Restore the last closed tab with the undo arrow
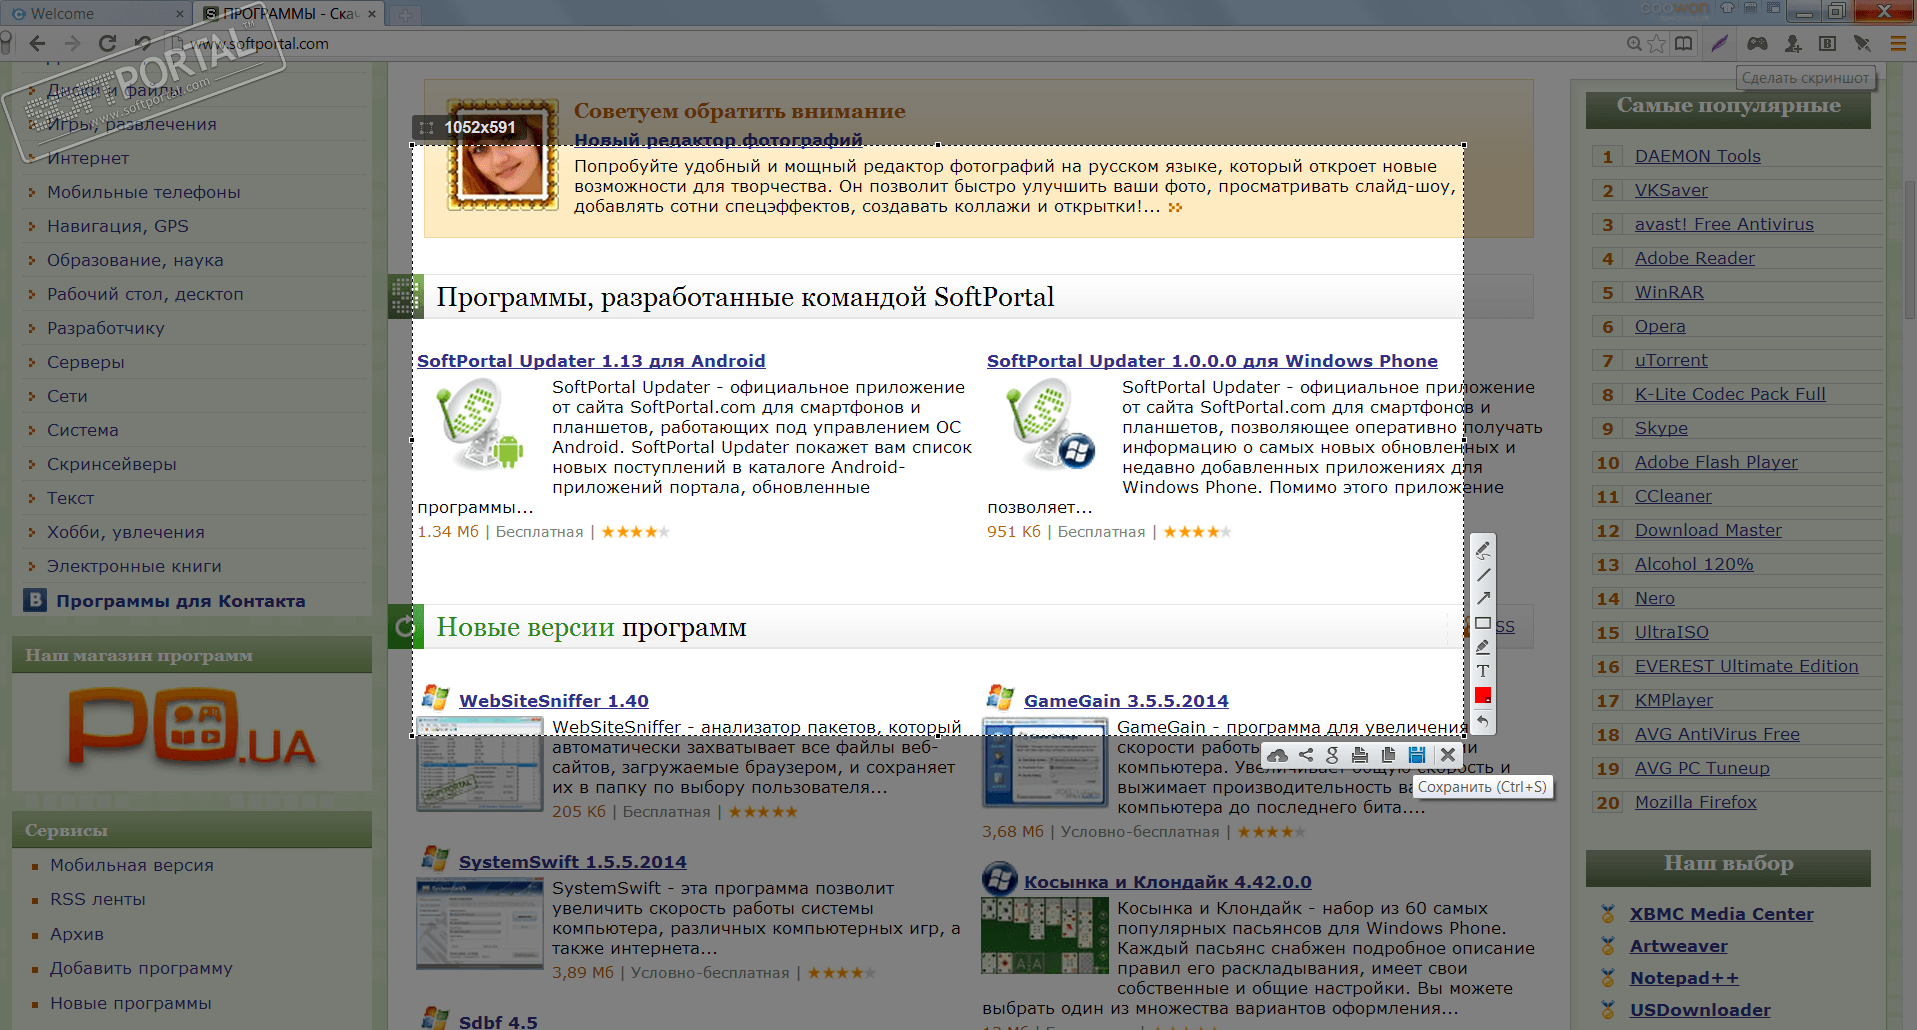 (x=142, y=43)
